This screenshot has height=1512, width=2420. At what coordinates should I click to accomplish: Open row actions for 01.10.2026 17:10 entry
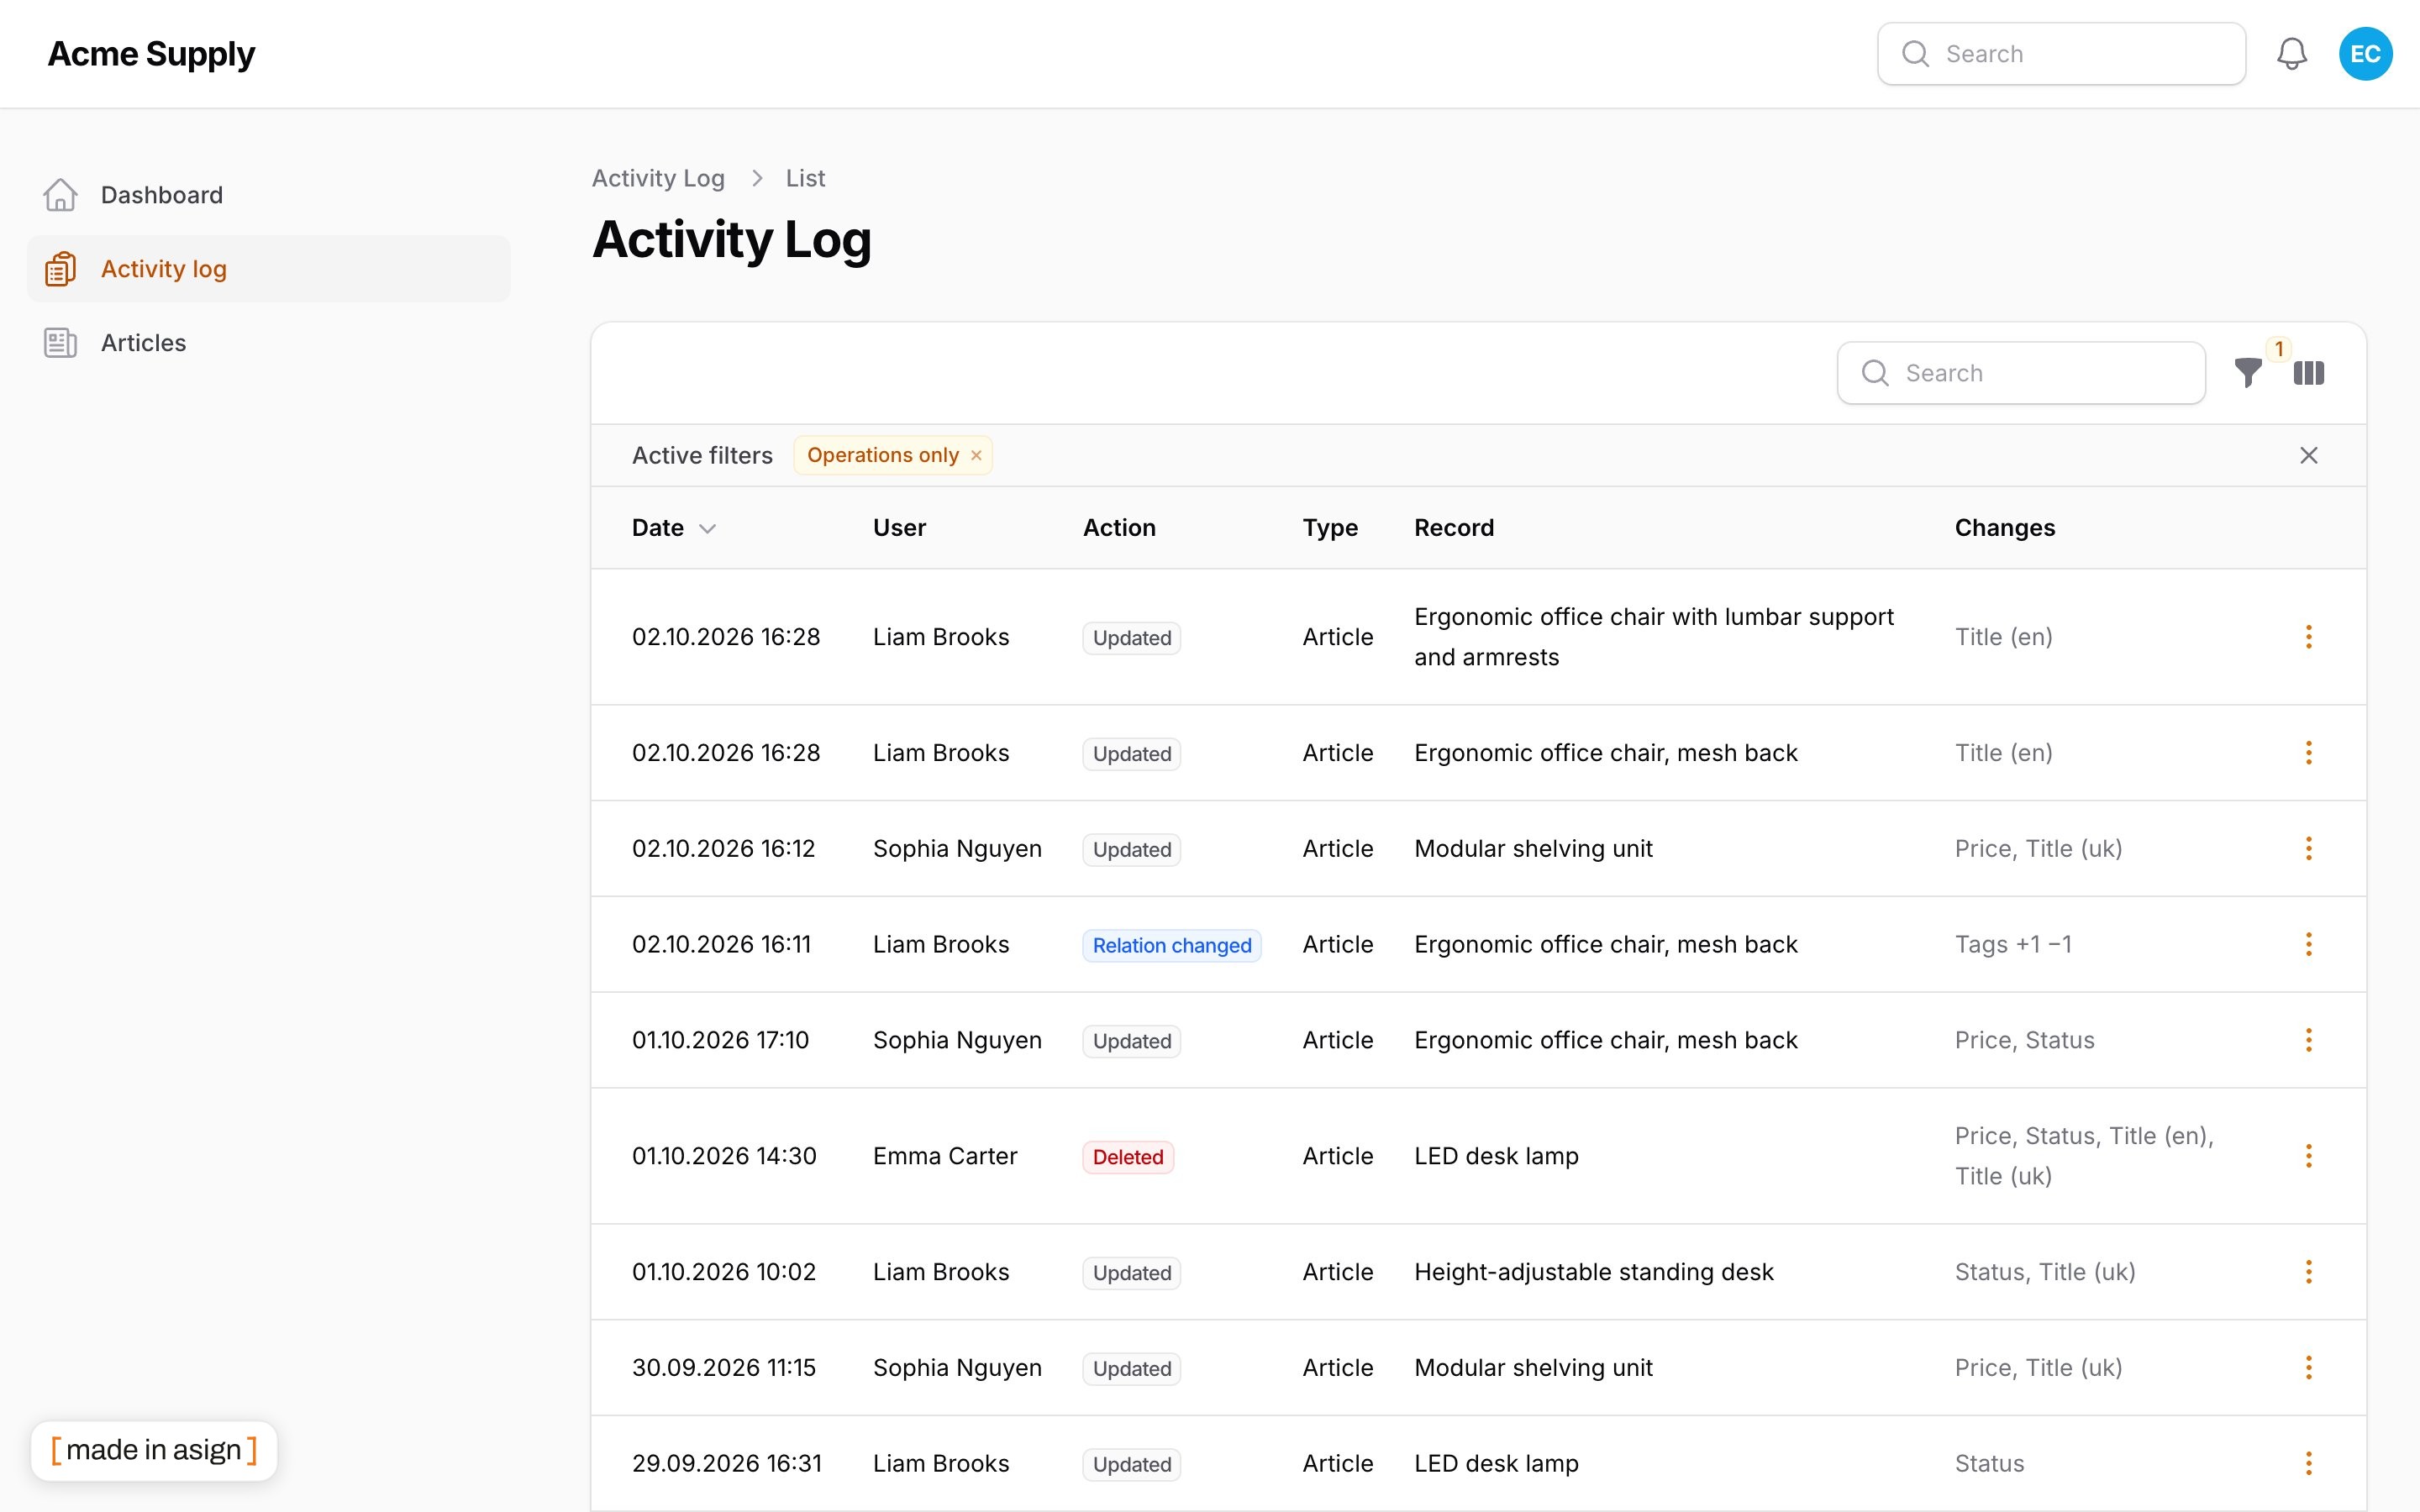tap(2308, 1041)
